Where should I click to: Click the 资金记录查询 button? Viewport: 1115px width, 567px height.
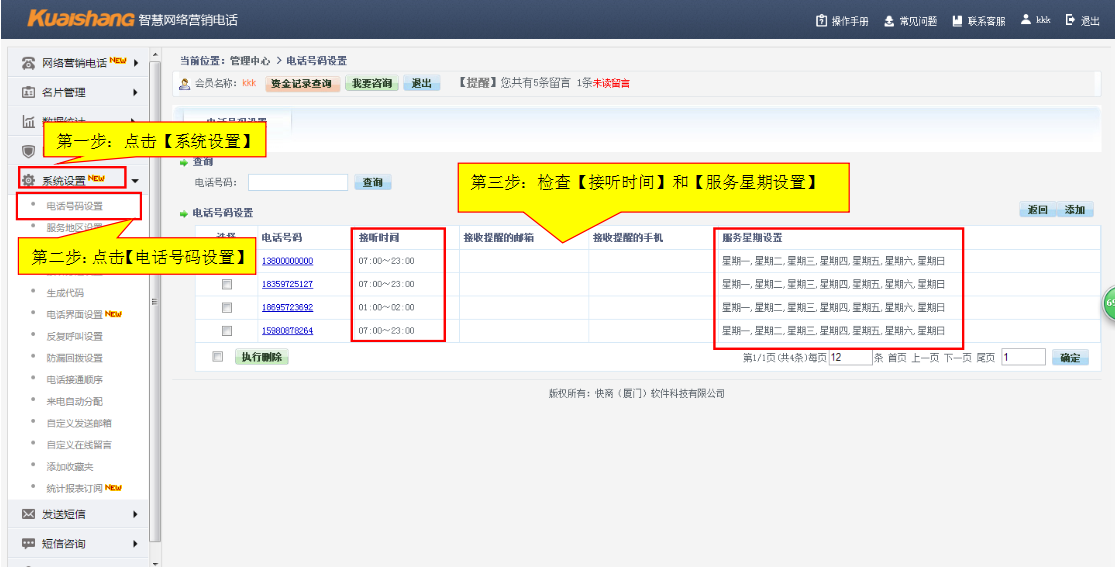pos(302,84)
